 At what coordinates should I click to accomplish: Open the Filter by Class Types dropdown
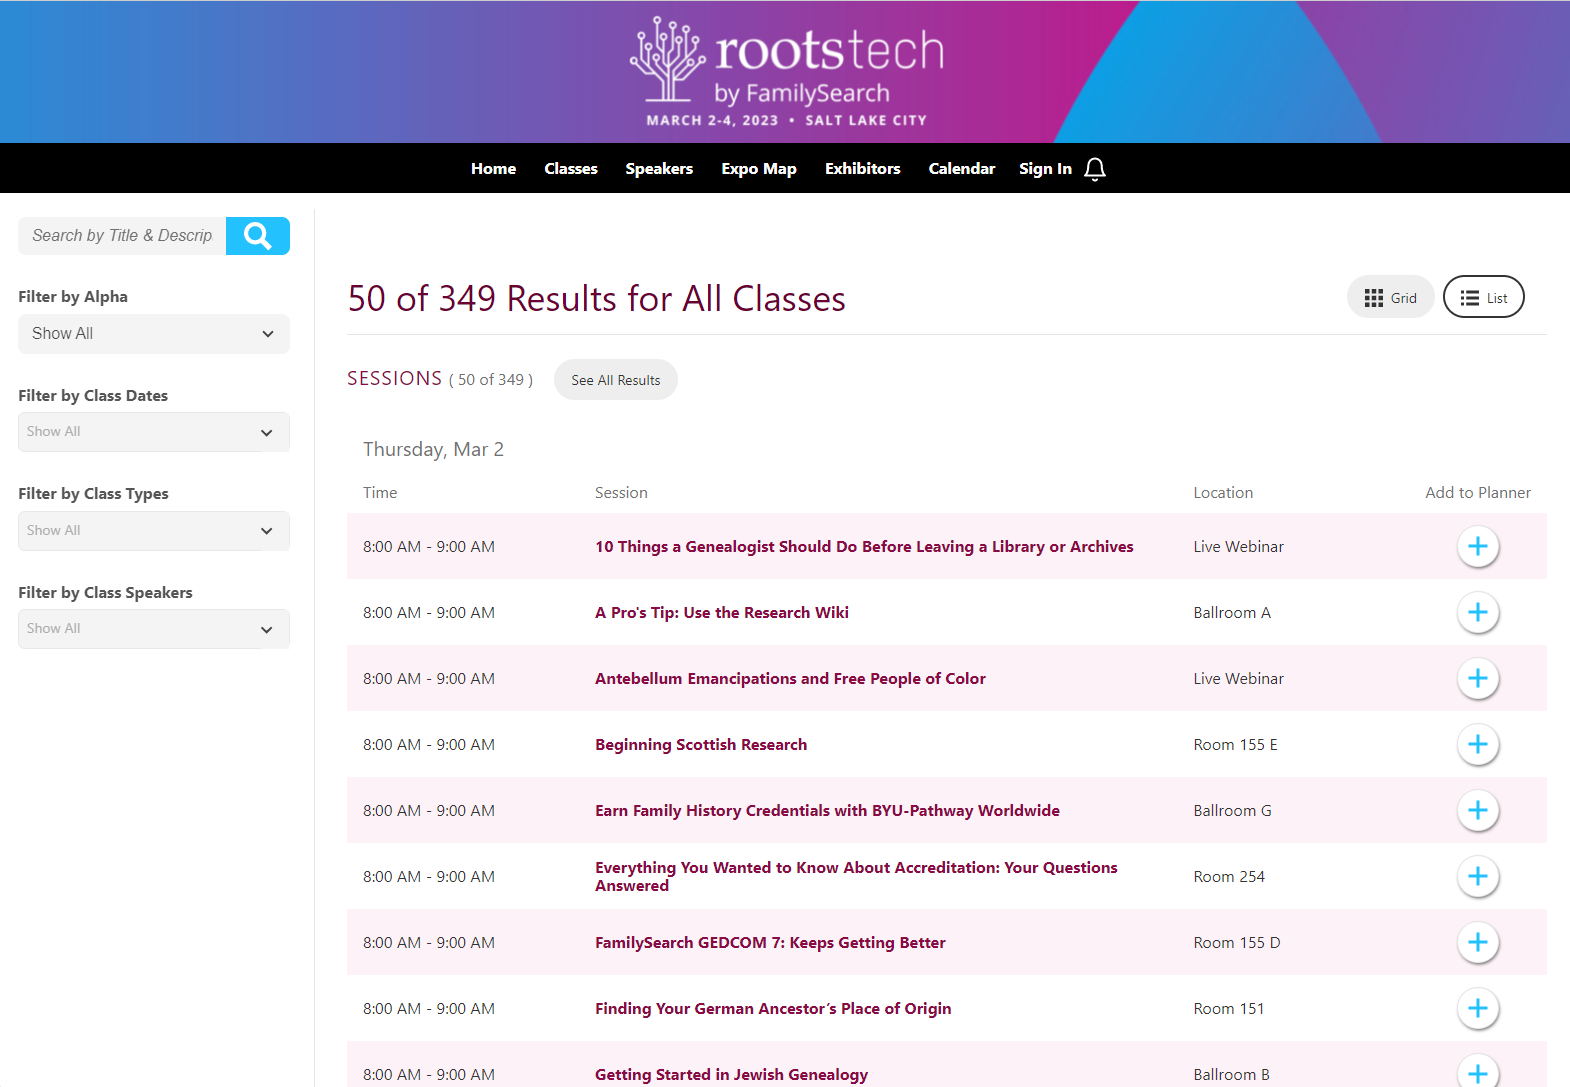(x=154, y=531)
